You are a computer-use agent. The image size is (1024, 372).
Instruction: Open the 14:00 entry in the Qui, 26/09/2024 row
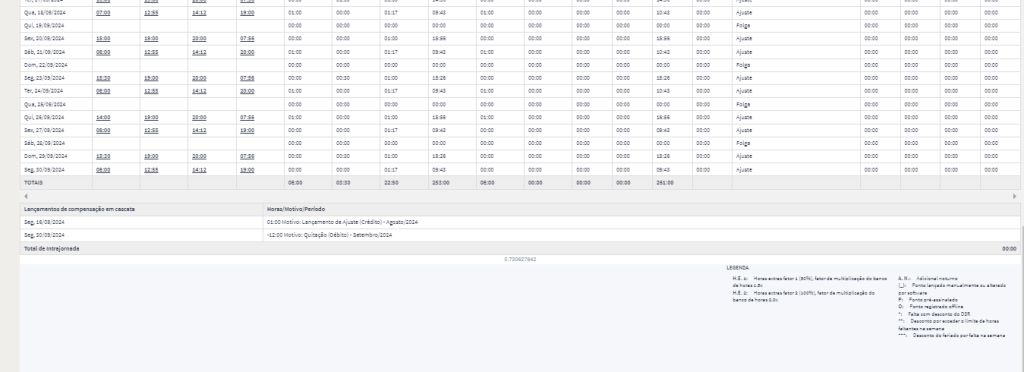click(103, 117)
